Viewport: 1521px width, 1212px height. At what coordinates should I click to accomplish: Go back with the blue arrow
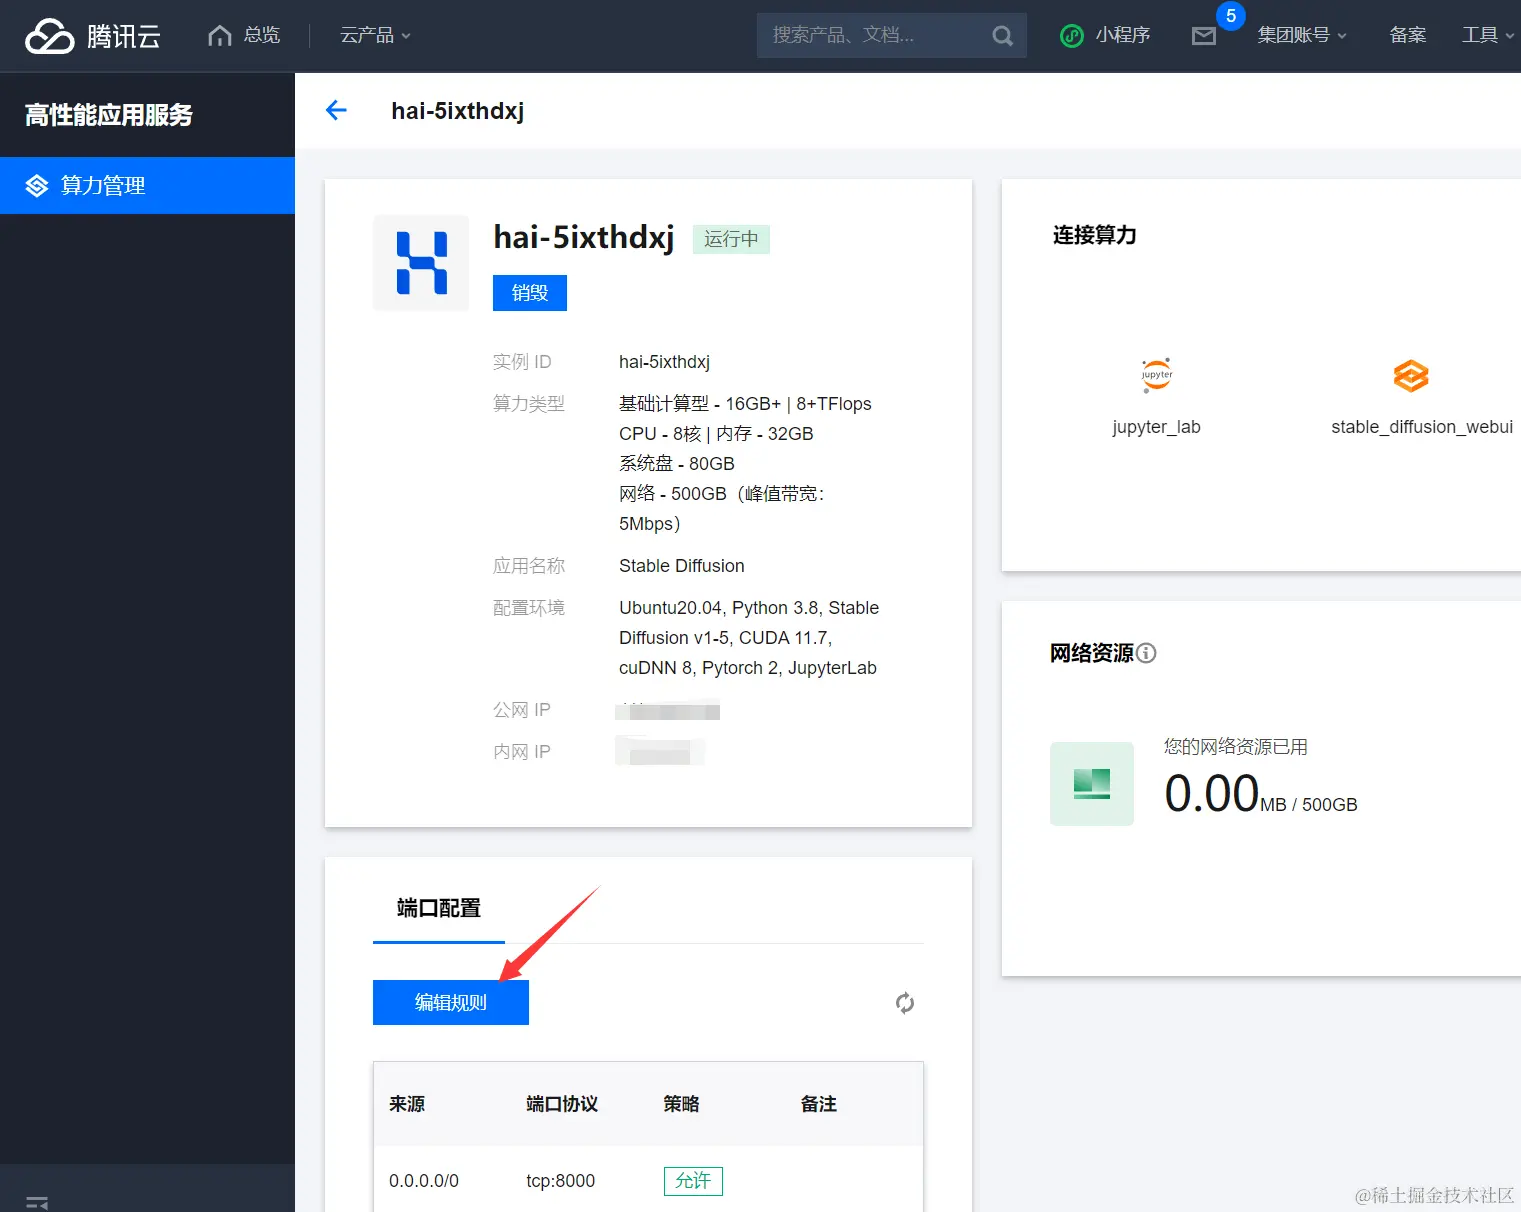tap(336, 110)
